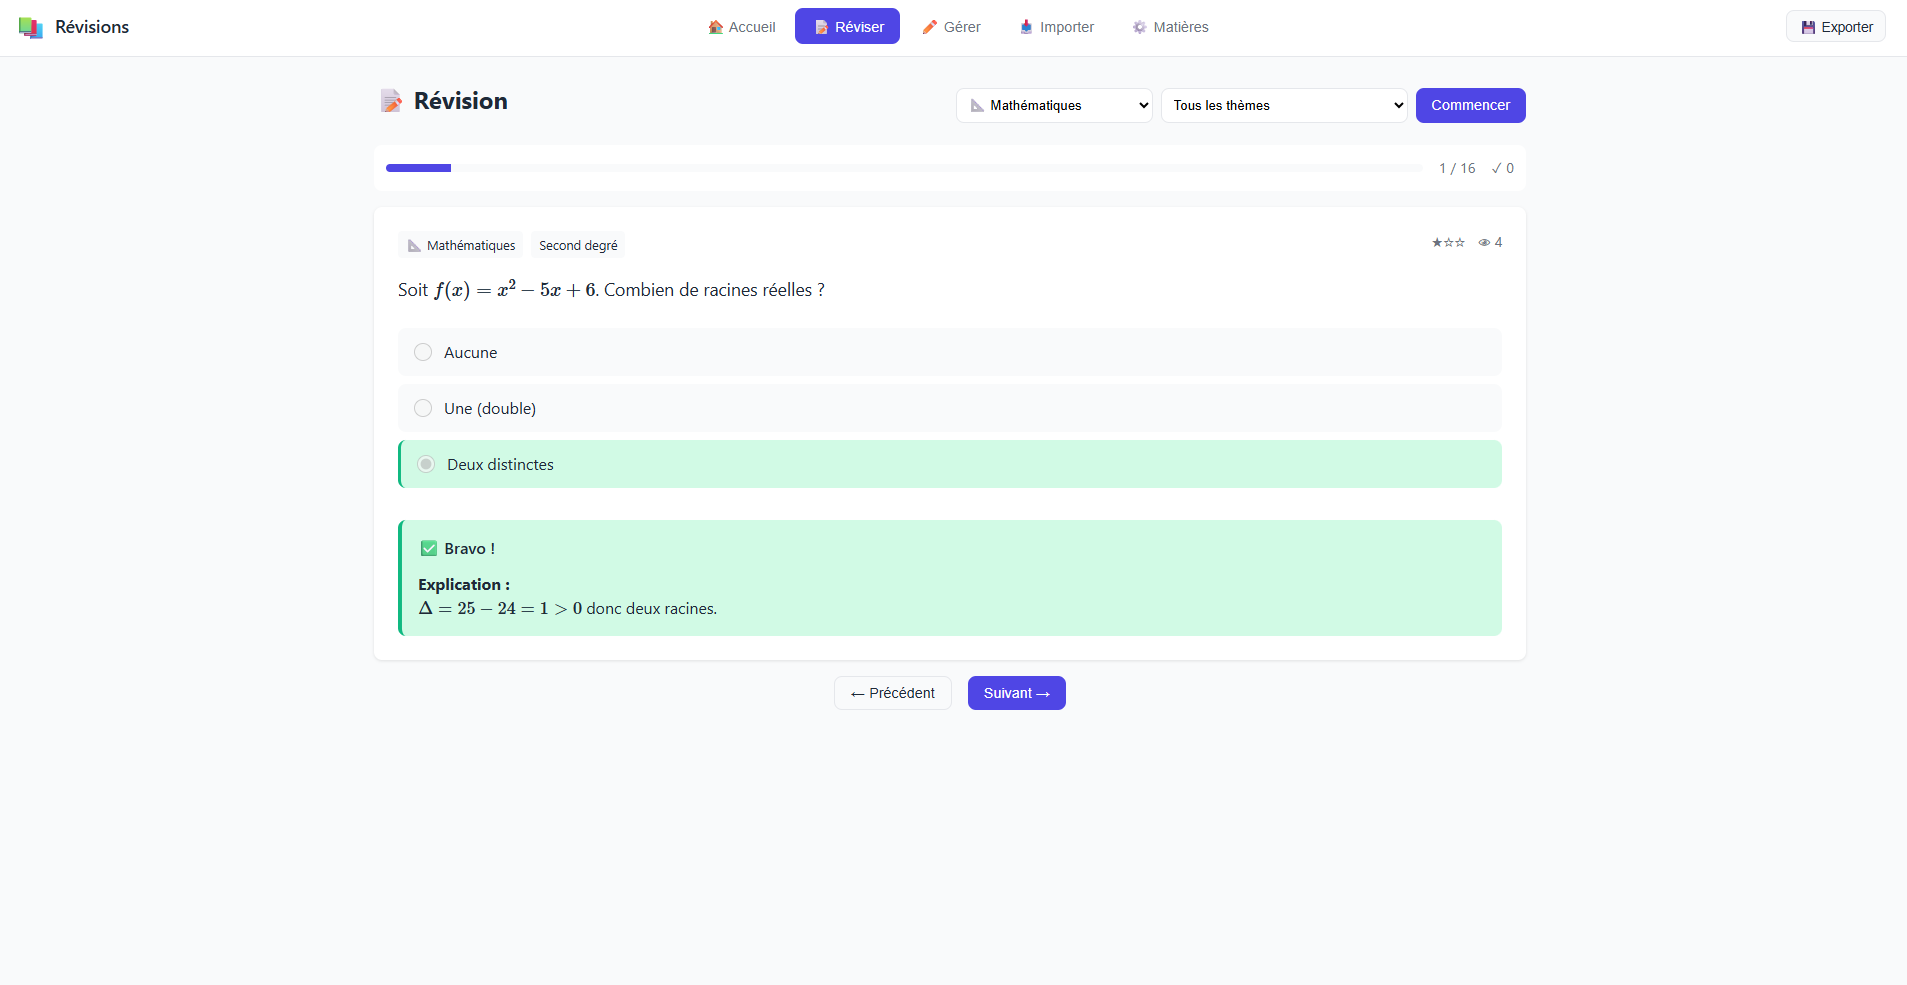The height and width of the screenshot is (985, 1907).
Task: Open the Mathématiques subject dropdown
Action: coord(1054,106)
